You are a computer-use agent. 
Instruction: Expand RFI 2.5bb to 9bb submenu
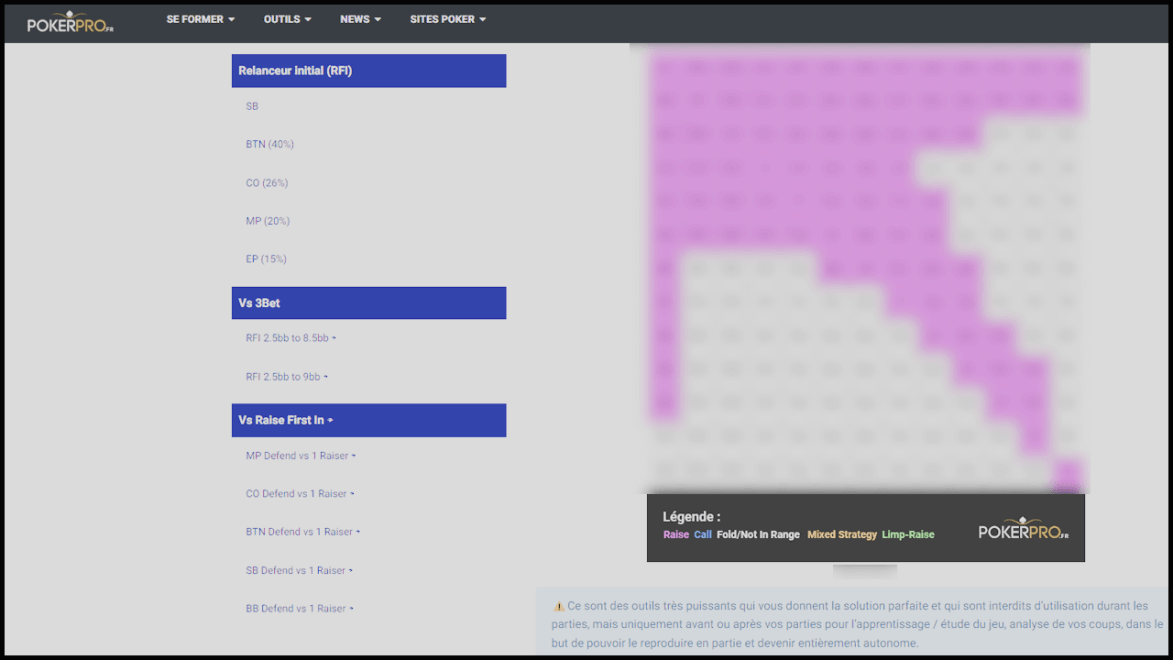pyautogui.click(x=286, y=377)
